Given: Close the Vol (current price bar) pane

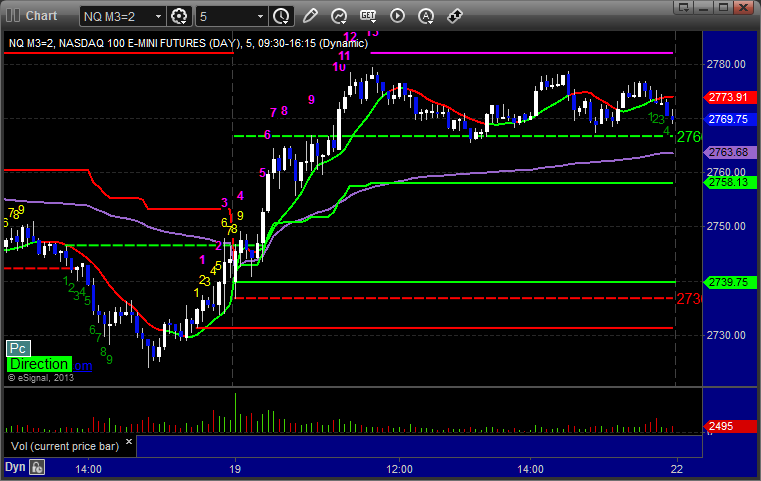Looking at the screenshot, I should point(129,442).
